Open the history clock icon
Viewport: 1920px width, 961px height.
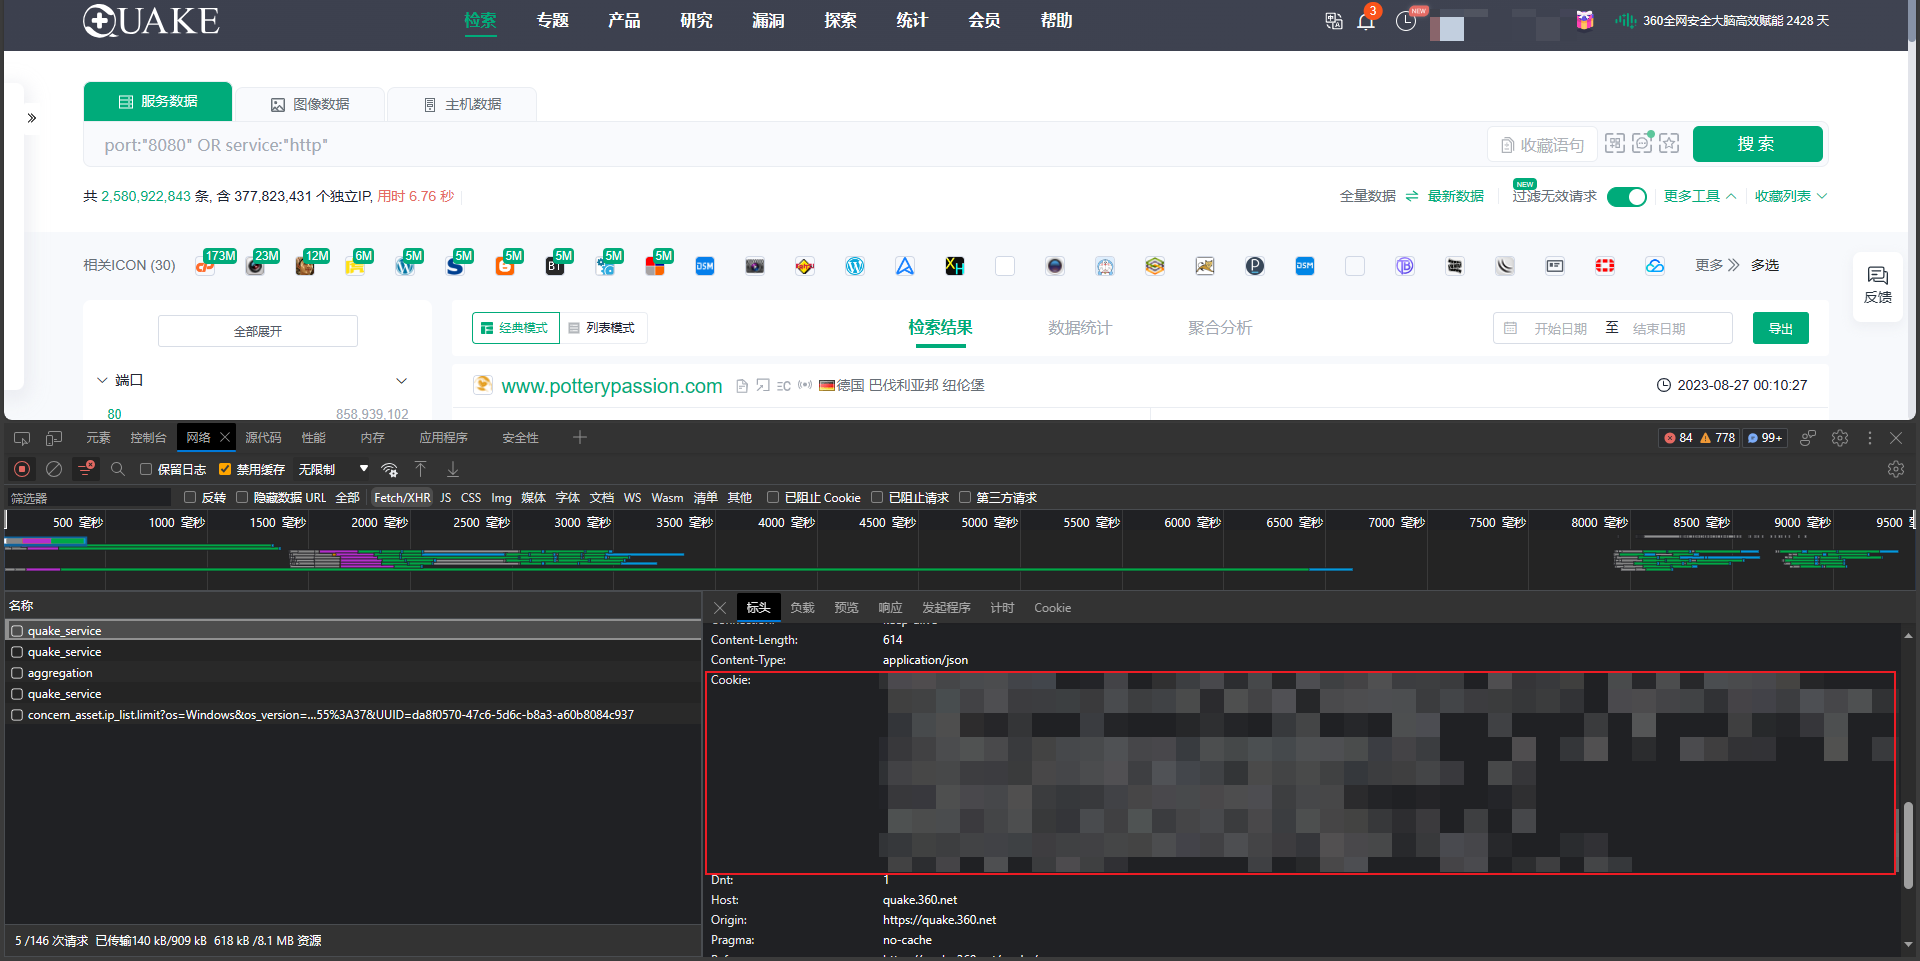pyautogui.click(x=1406, y=21)
